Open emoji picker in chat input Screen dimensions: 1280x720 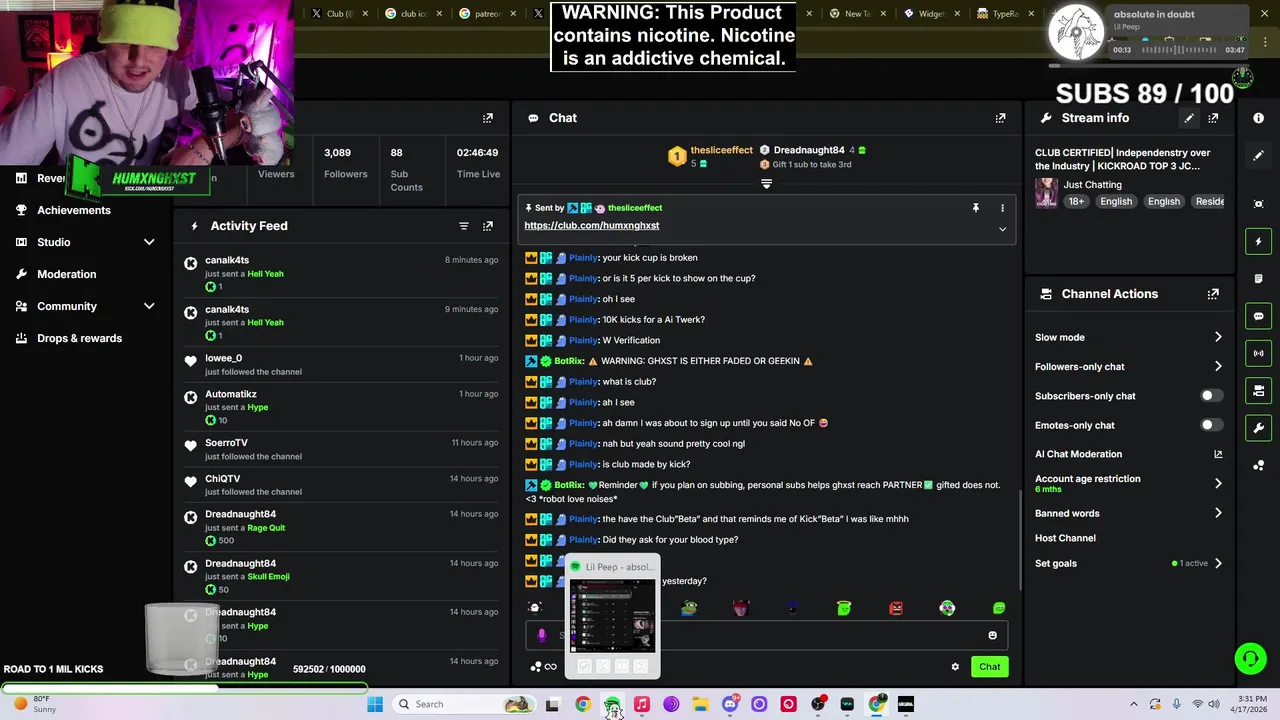tap(992, 635)
